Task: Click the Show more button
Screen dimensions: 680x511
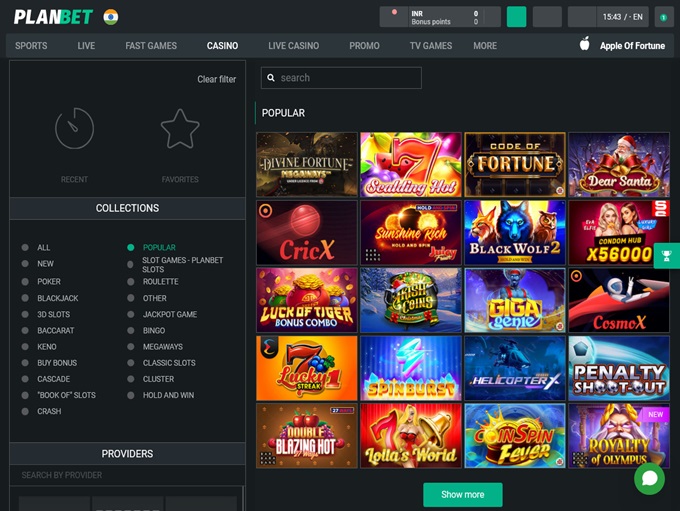Action: [463, 495]
